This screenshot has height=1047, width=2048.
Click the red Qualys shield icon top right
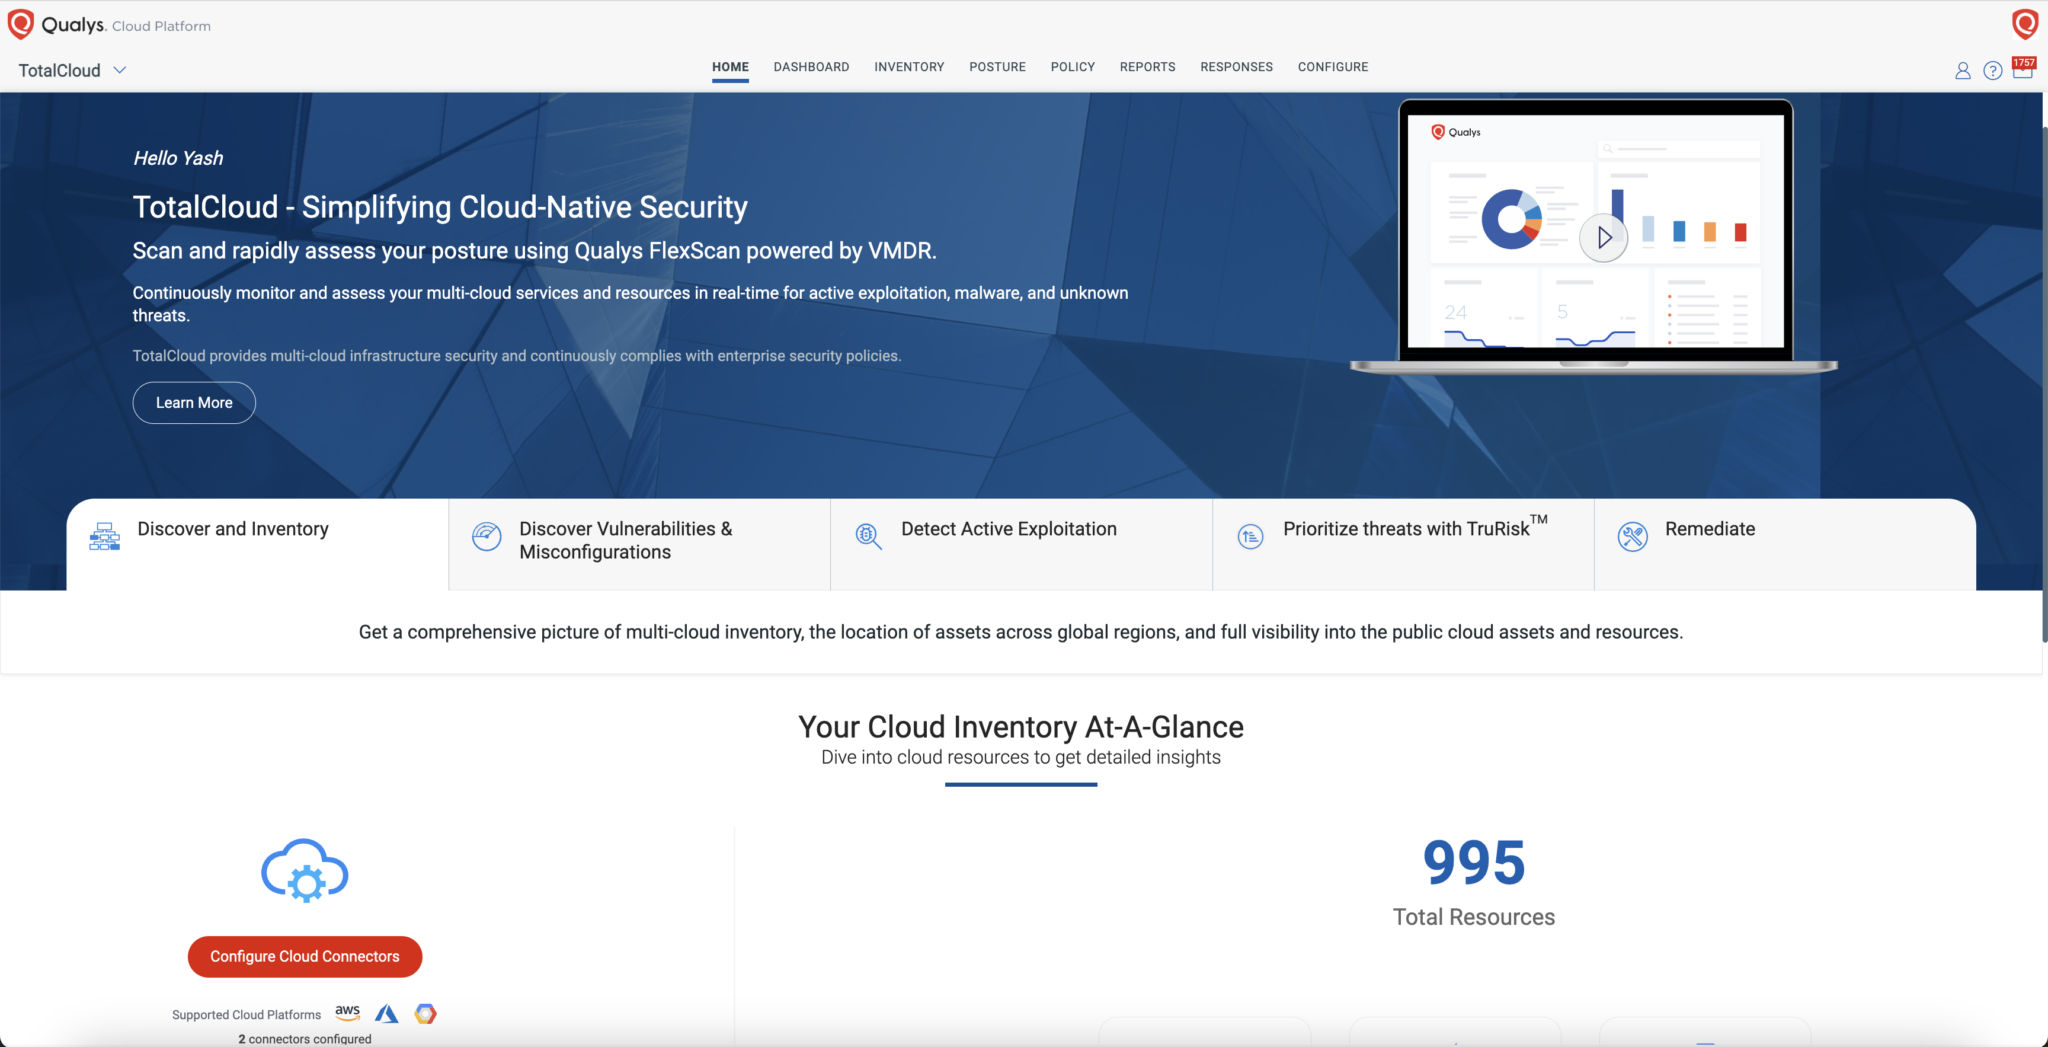click(2026, 21)
